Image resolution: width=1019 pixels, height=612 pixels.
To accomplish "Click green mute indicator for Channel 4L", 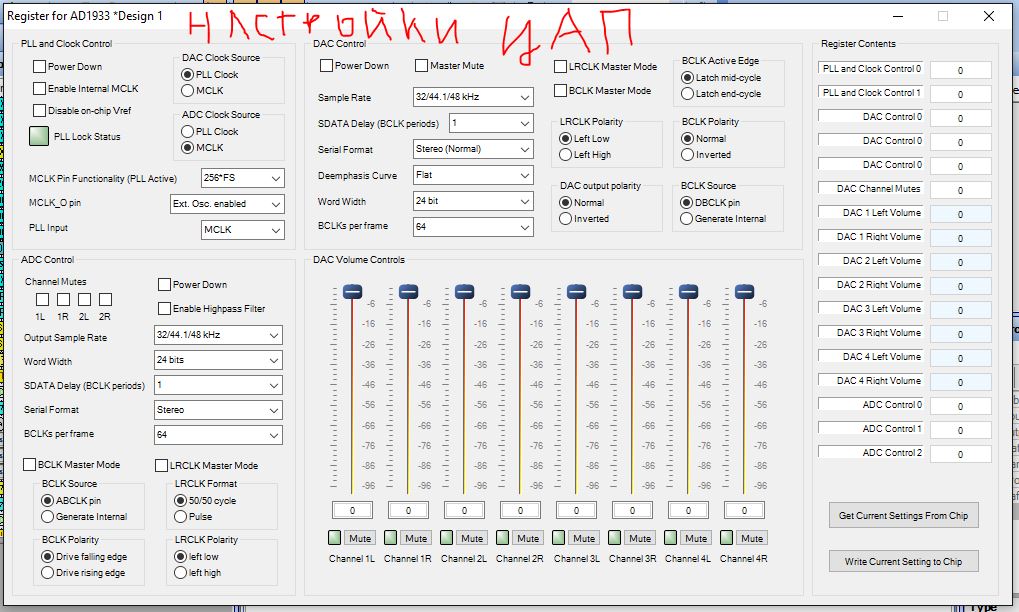I will [671, 537].
